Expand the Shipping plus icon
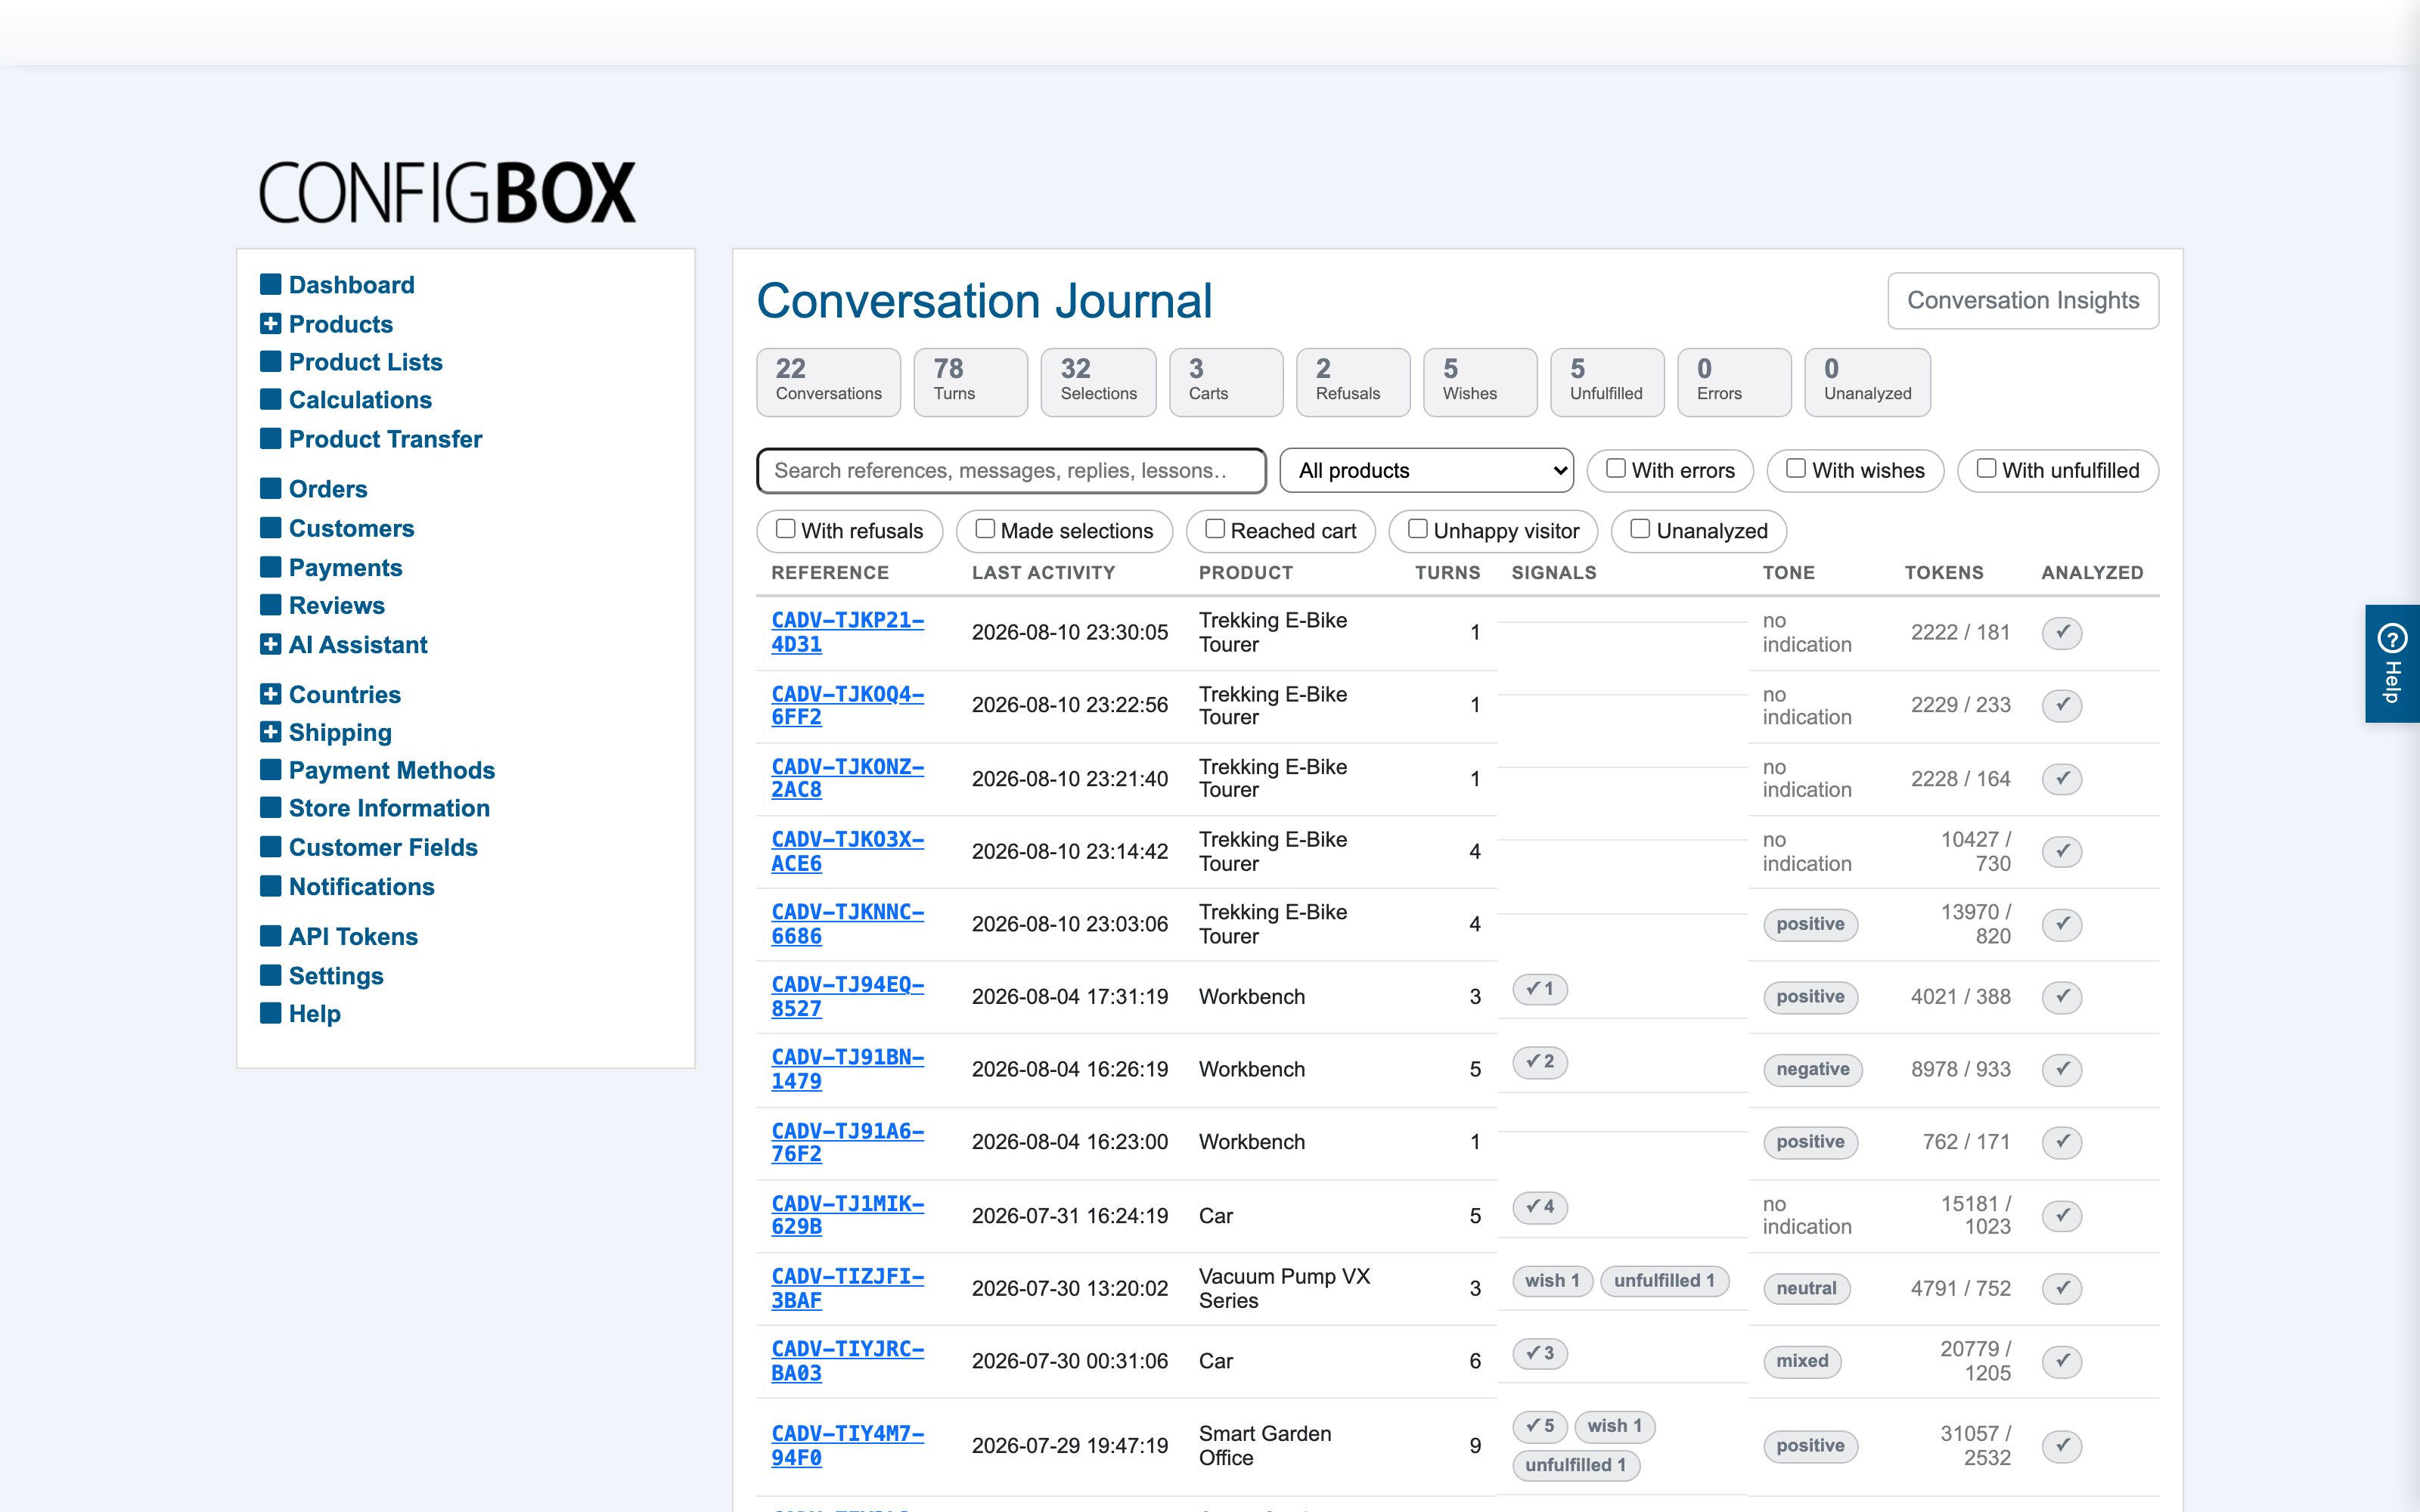Image resolution: width=2420 pixels, height=1512 pixels. 270,731
